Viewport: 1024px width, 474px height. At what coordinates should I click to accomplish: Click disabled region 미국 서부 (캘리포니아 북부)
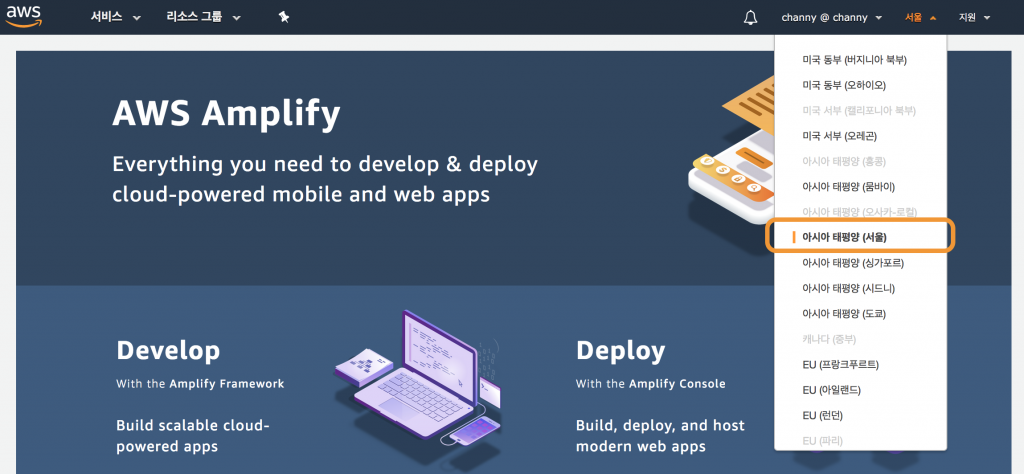pyautogui.click(x=859, y=110)
